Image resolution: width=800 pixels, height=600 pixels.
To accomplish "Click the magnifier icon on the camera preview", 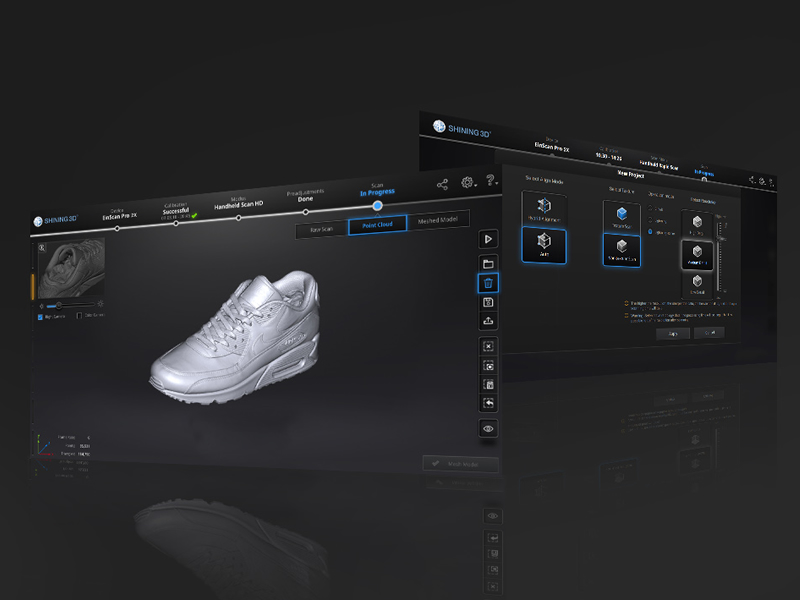I will pos(42,247).
